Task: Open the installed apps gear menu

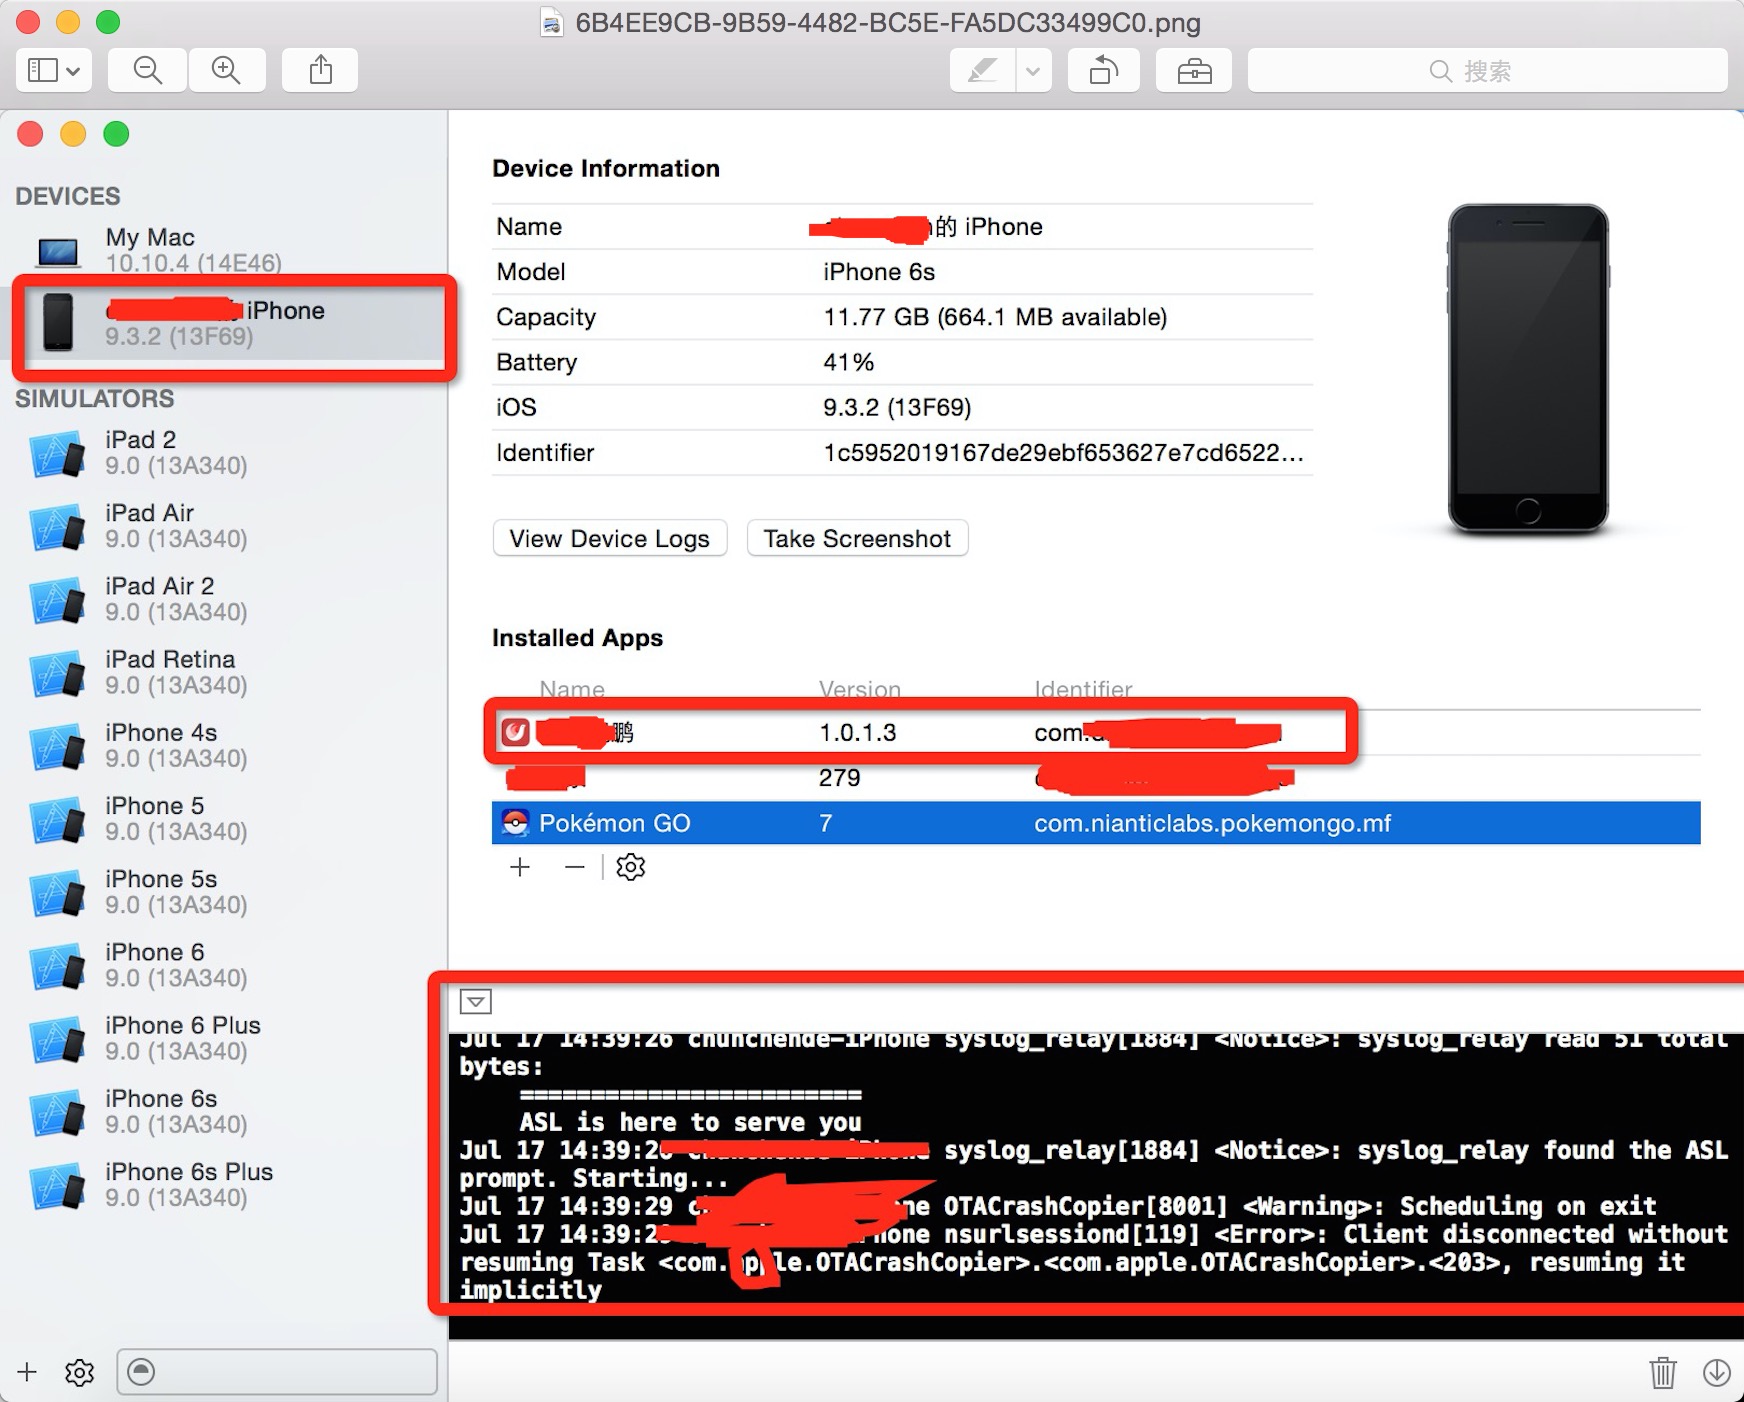Action: [x=631, y=867]
